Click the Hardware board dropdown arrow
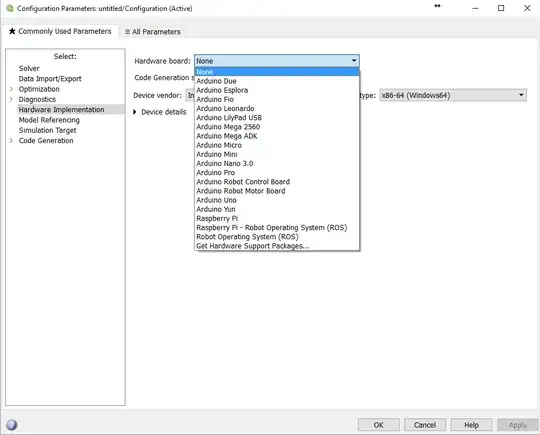The image size is (540, 435). click(x=354, y=61)
